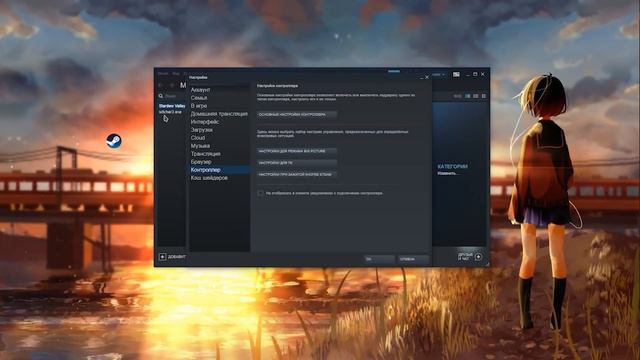Viewport: 640px width, 360px height.
Task: Click the Друзья и чат button label
Action: click(465, 257)
